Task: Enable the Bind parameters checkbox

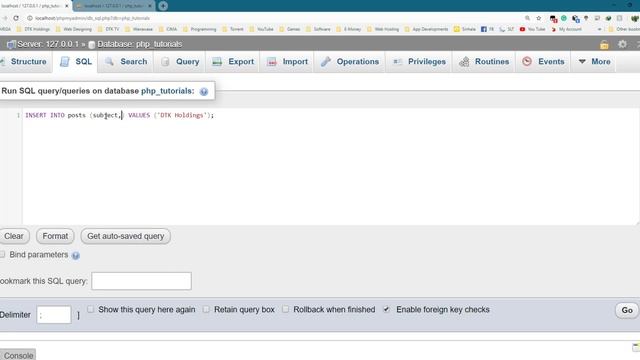Action: click(x=2, y=255)
